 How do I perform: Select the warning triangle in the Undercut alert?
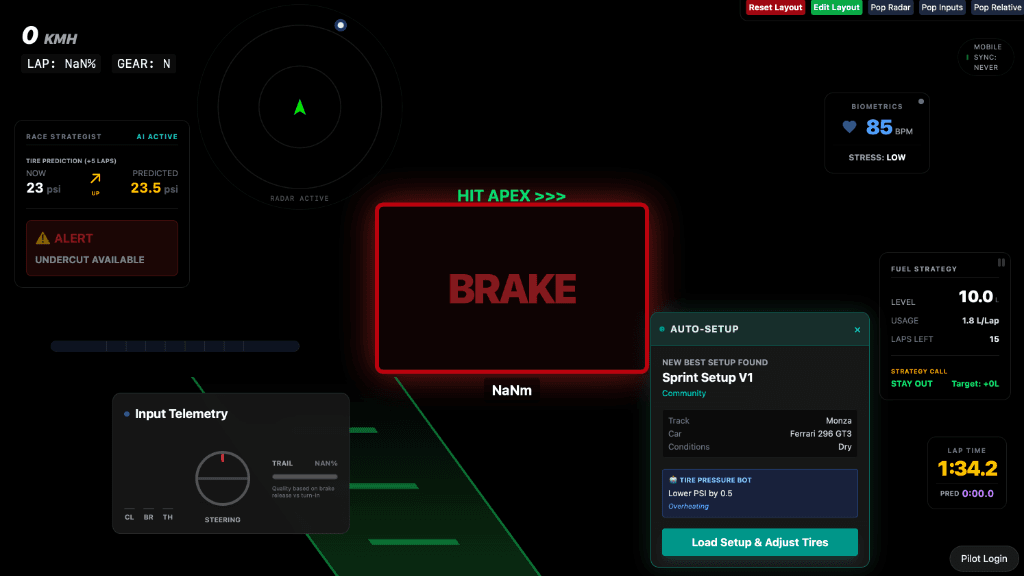click(41, 238)
